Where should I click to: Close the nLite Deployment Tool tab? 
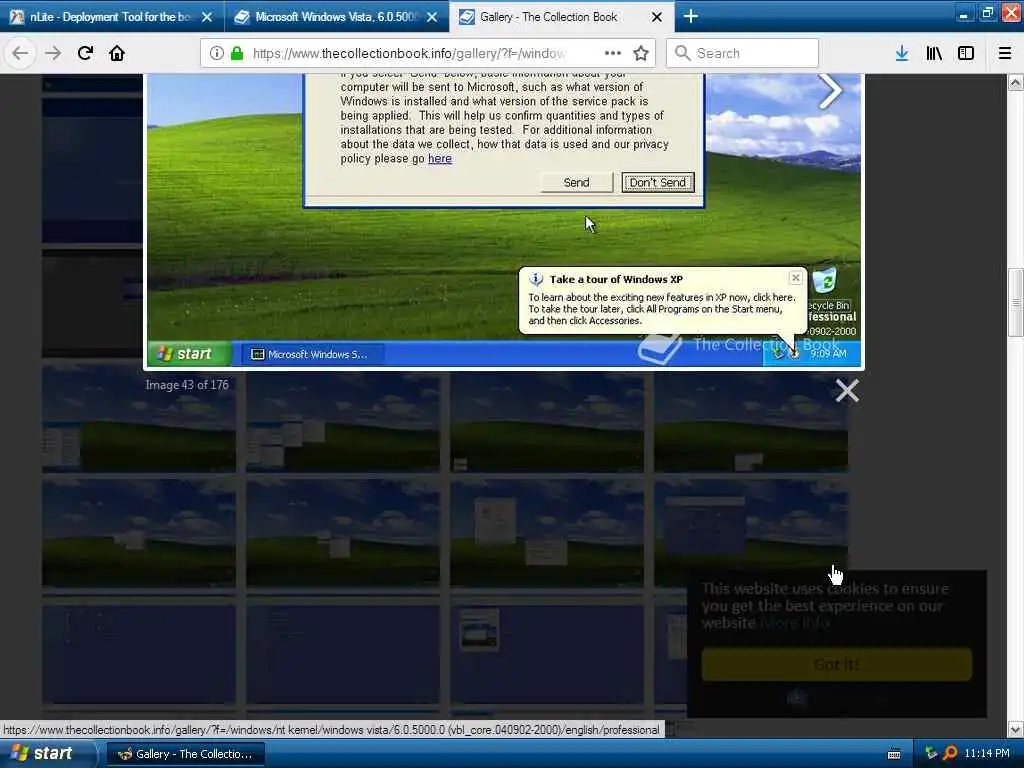[207, 17]
